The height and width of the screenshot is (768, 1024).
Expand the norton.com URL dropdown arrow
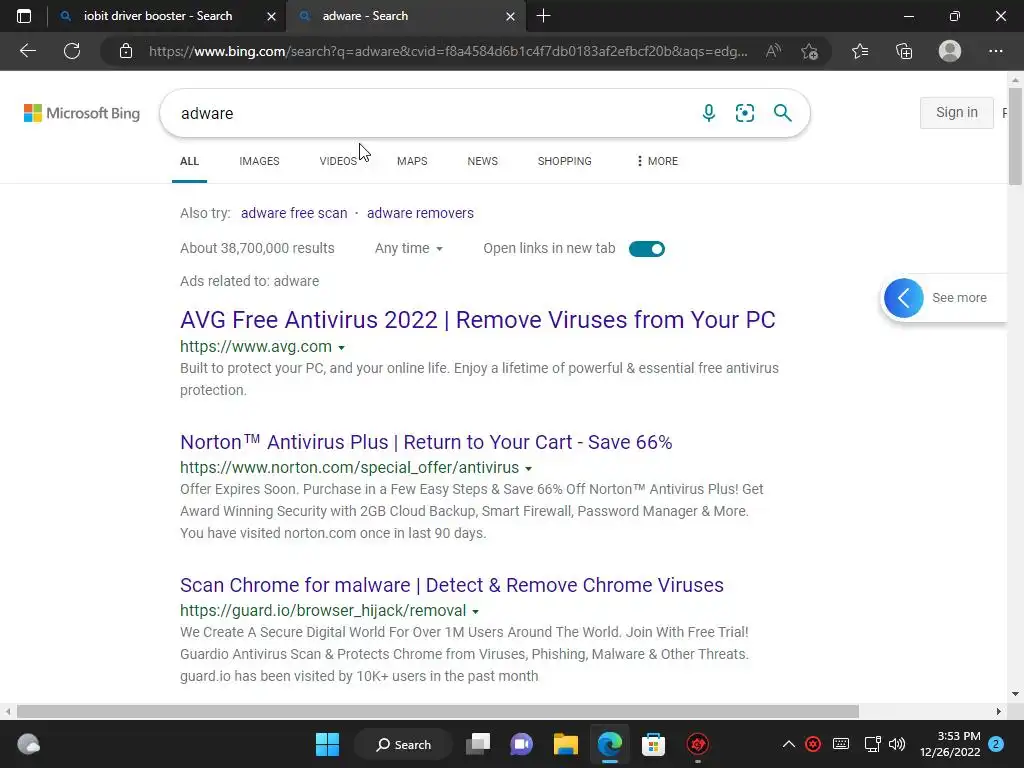[528, 468]
